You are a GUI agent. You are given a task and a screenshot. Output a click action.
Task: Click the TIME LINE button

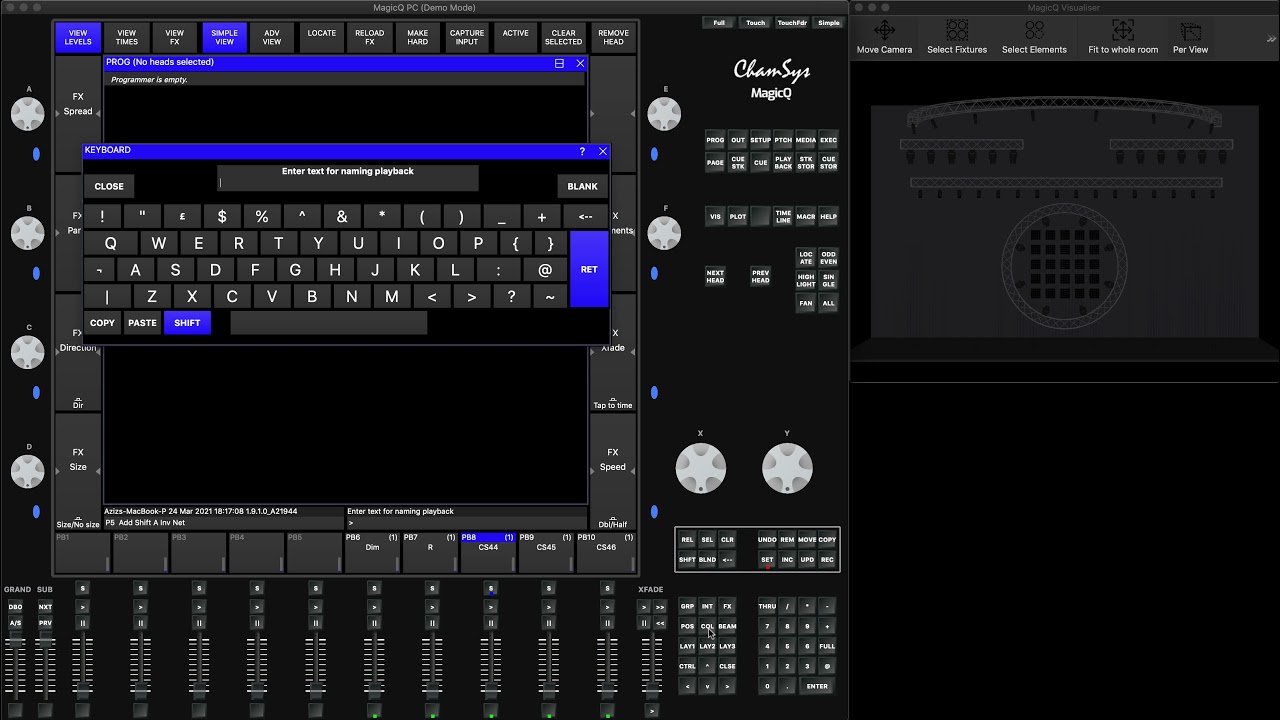pyautogui.click(x=783, y=217)
